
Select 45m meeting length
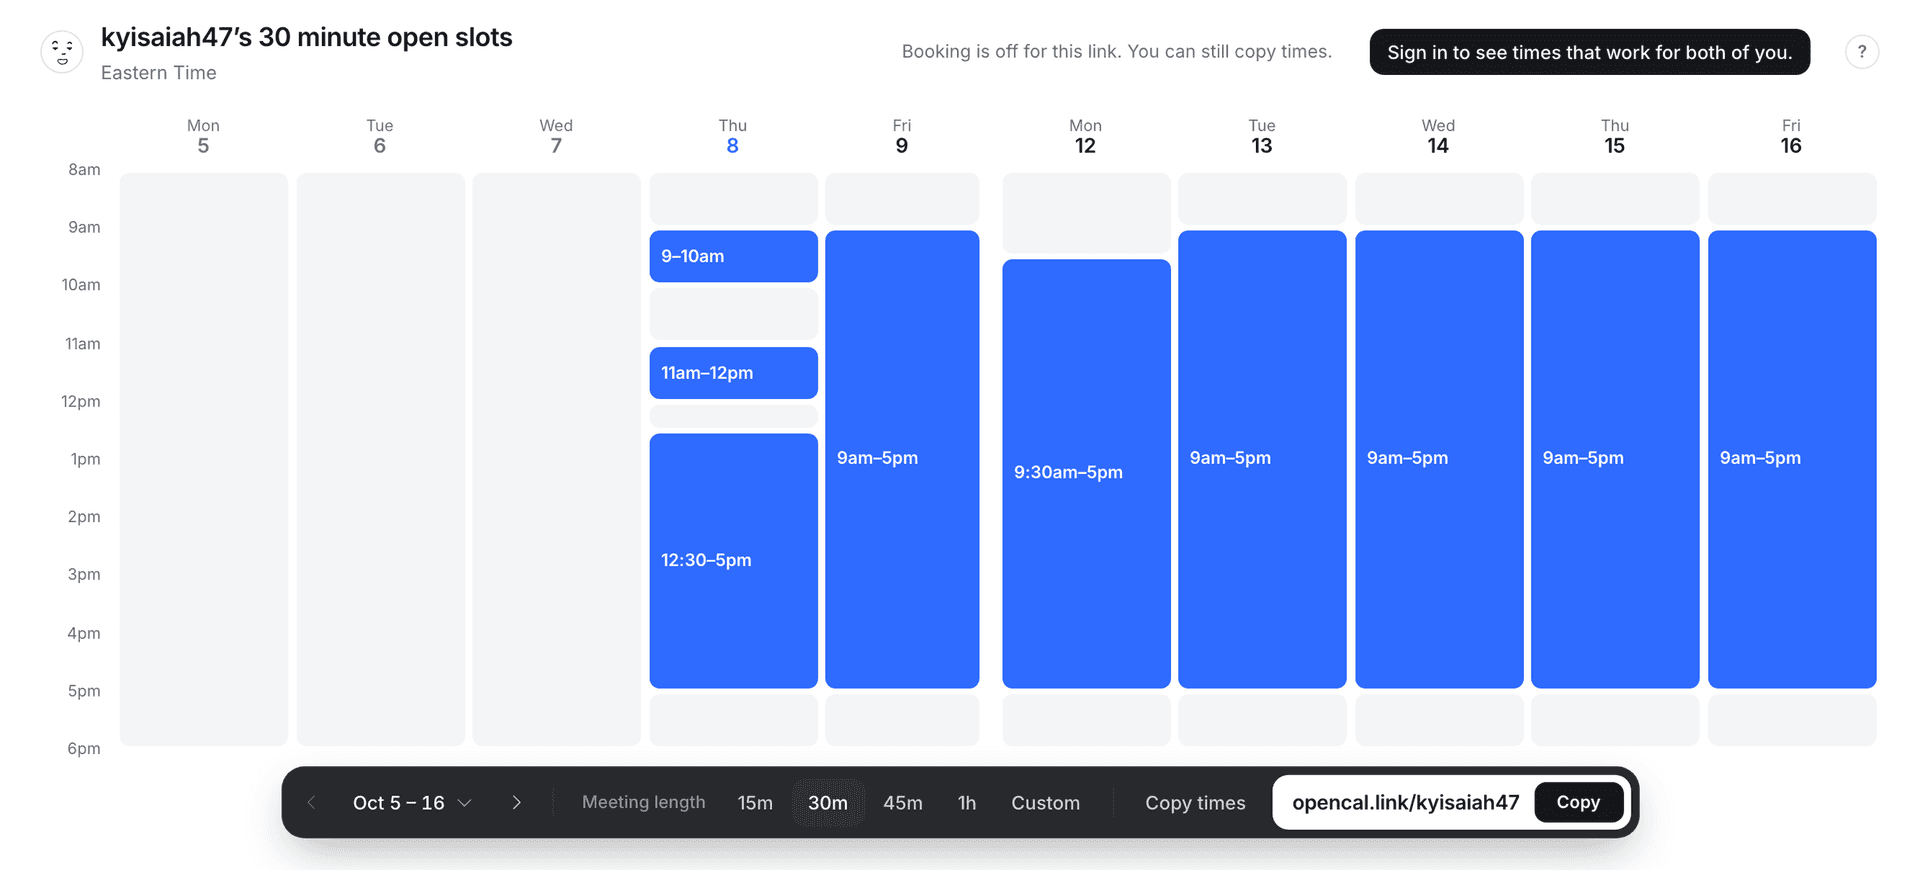[x=903, y=803]
